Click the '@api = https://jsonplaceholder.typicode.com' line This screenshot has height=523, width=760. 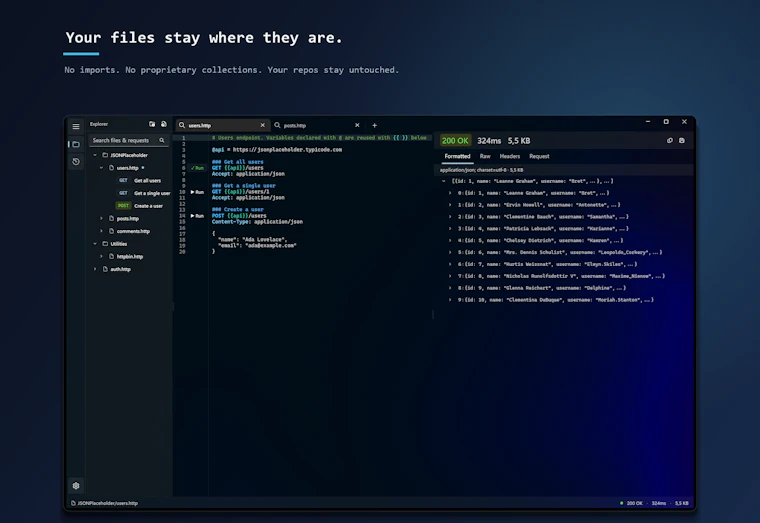click(x=277, y=150)
